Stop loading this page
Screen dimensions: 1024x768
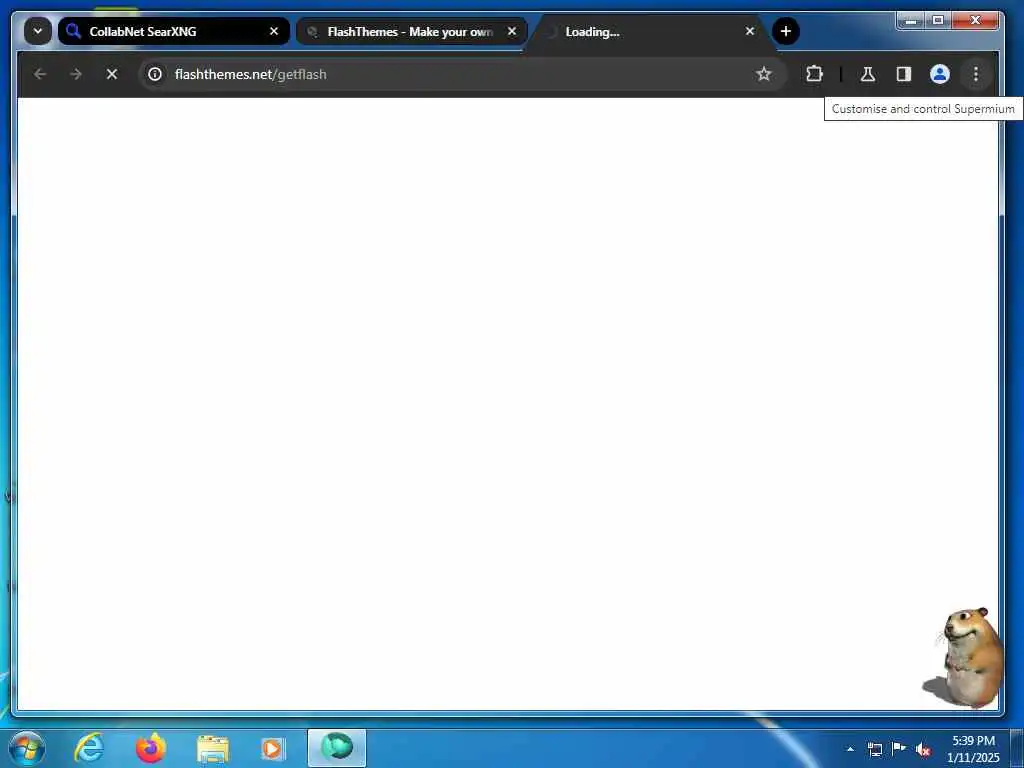112,74
